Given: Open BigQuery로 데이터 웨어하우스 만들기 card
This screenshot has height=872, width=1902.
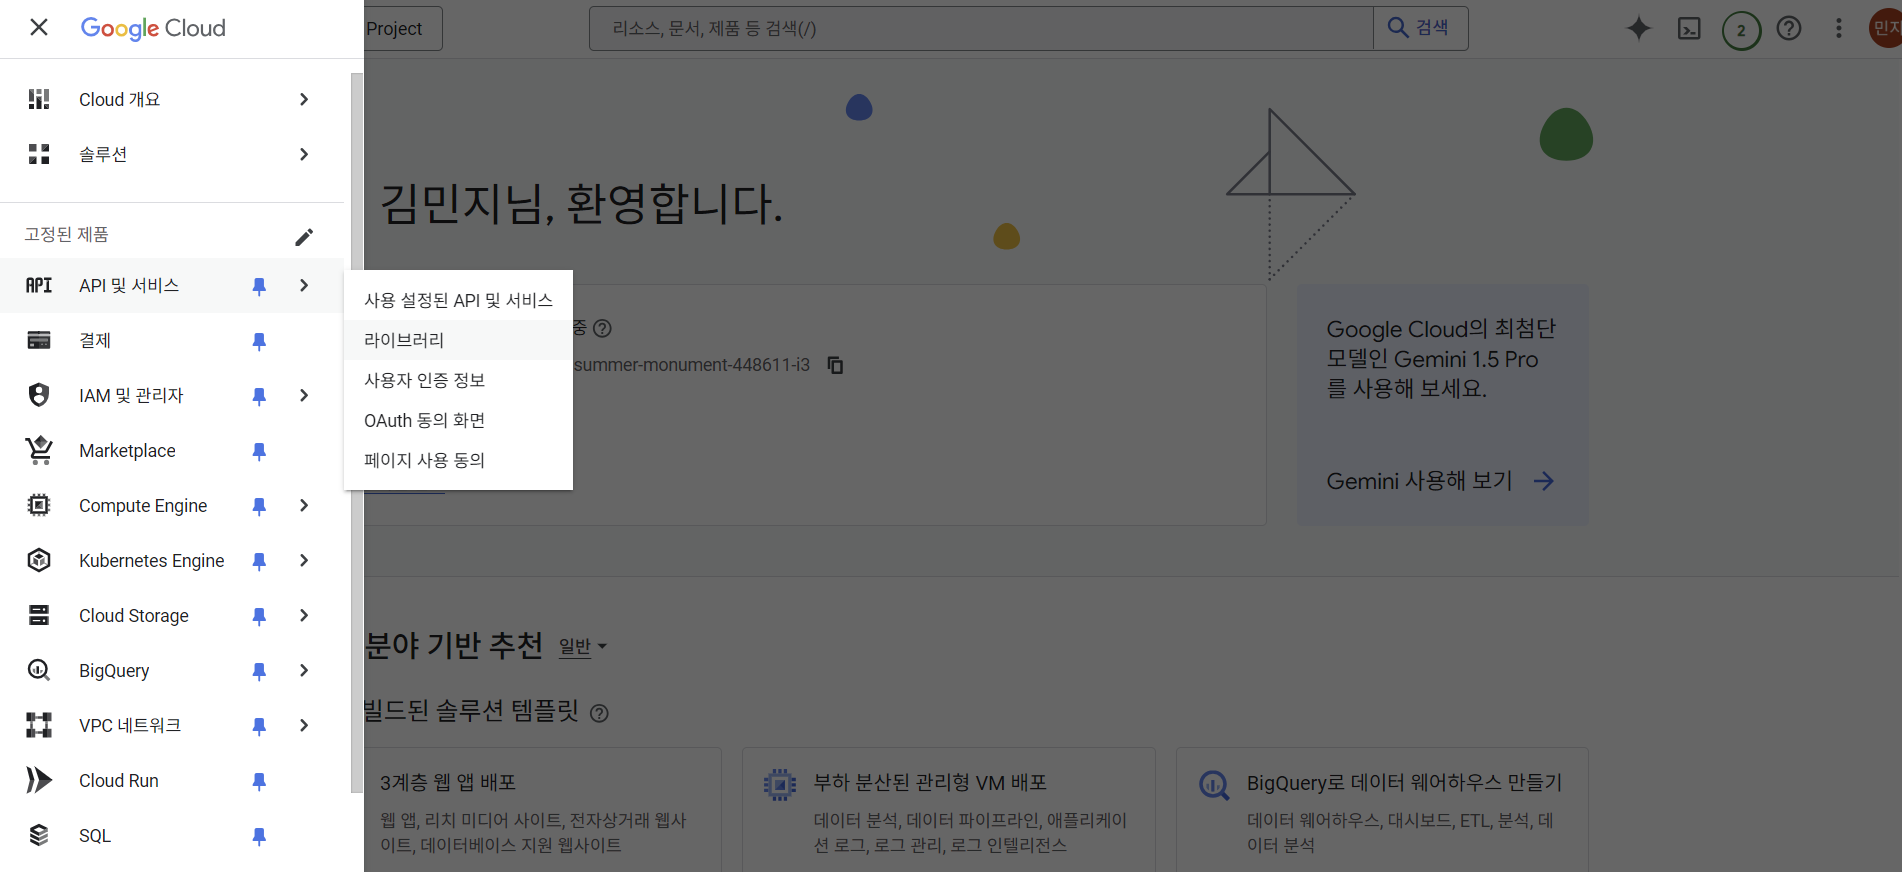Looking at the screenshot, I should coord(1383,810).
